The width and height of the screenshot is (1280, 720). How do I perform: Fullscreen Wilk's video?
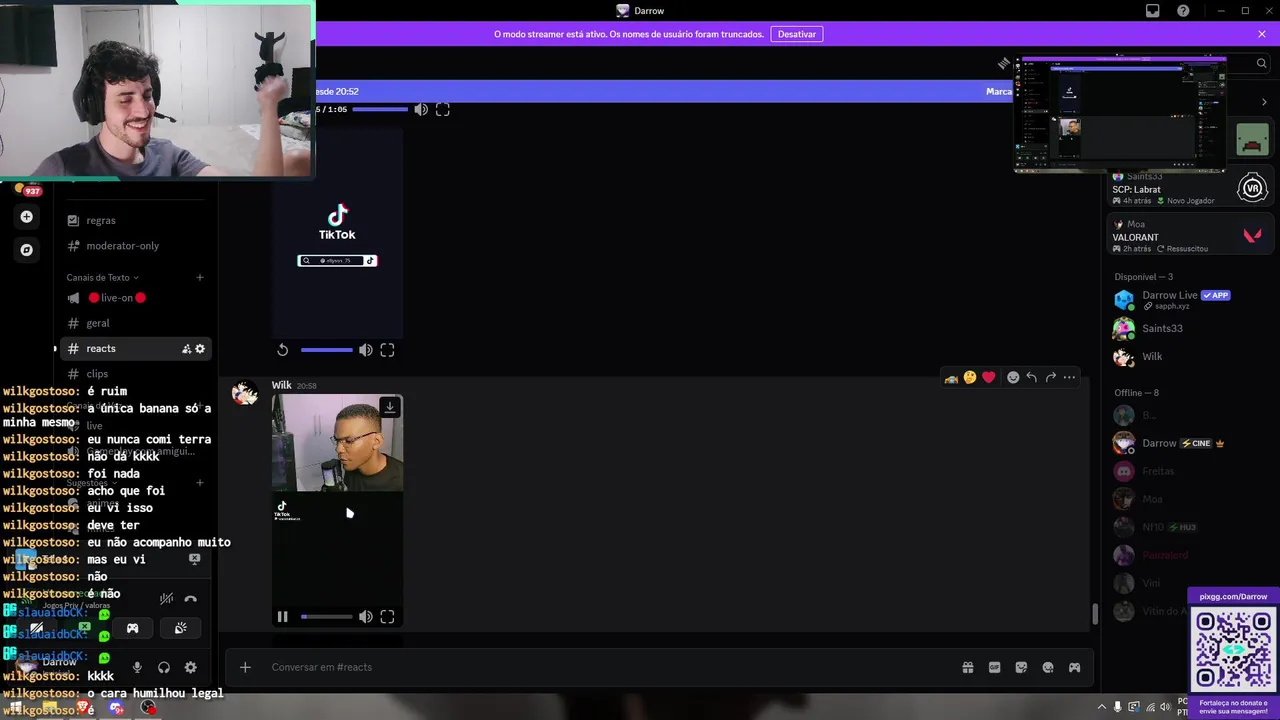tap(388, 617)
